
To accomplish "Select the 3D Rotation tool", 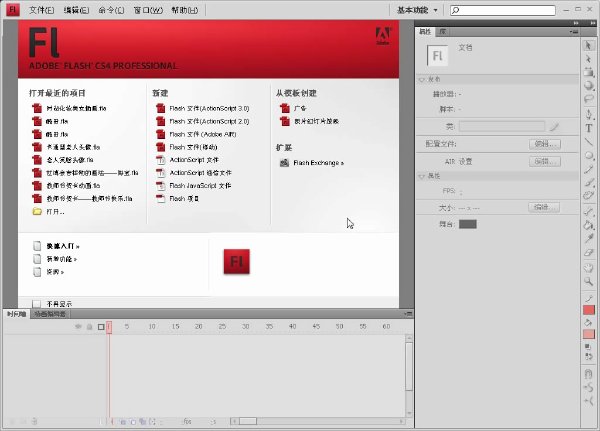I will (x=589, y=85).
